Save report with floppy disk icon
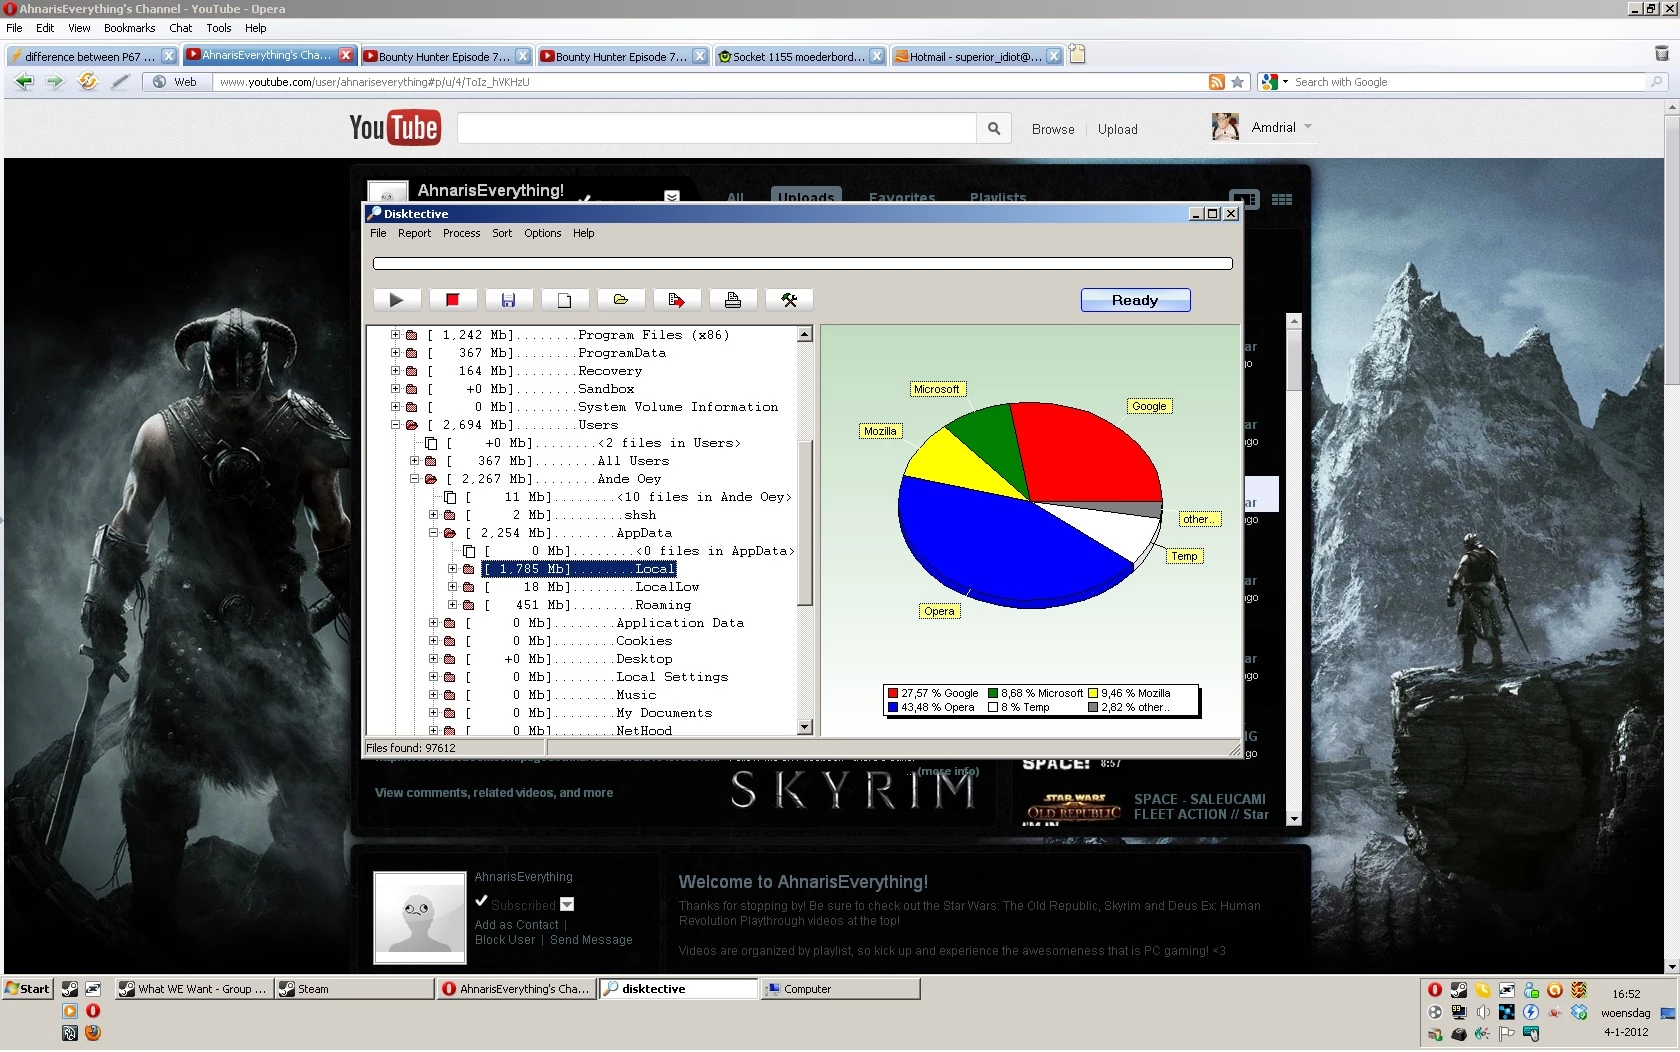Screen dimensions: 1680x1052 [508, 300]
